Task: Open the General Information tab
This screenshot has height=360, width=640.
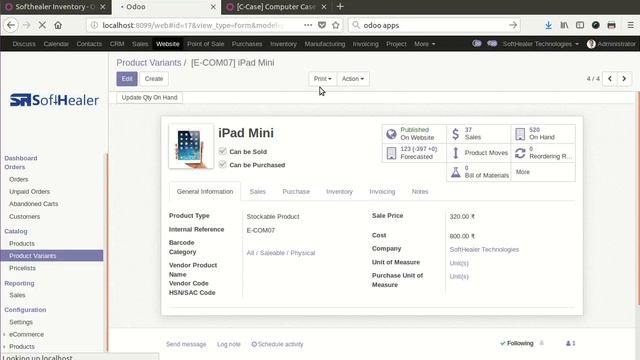Action: [205, 191]
